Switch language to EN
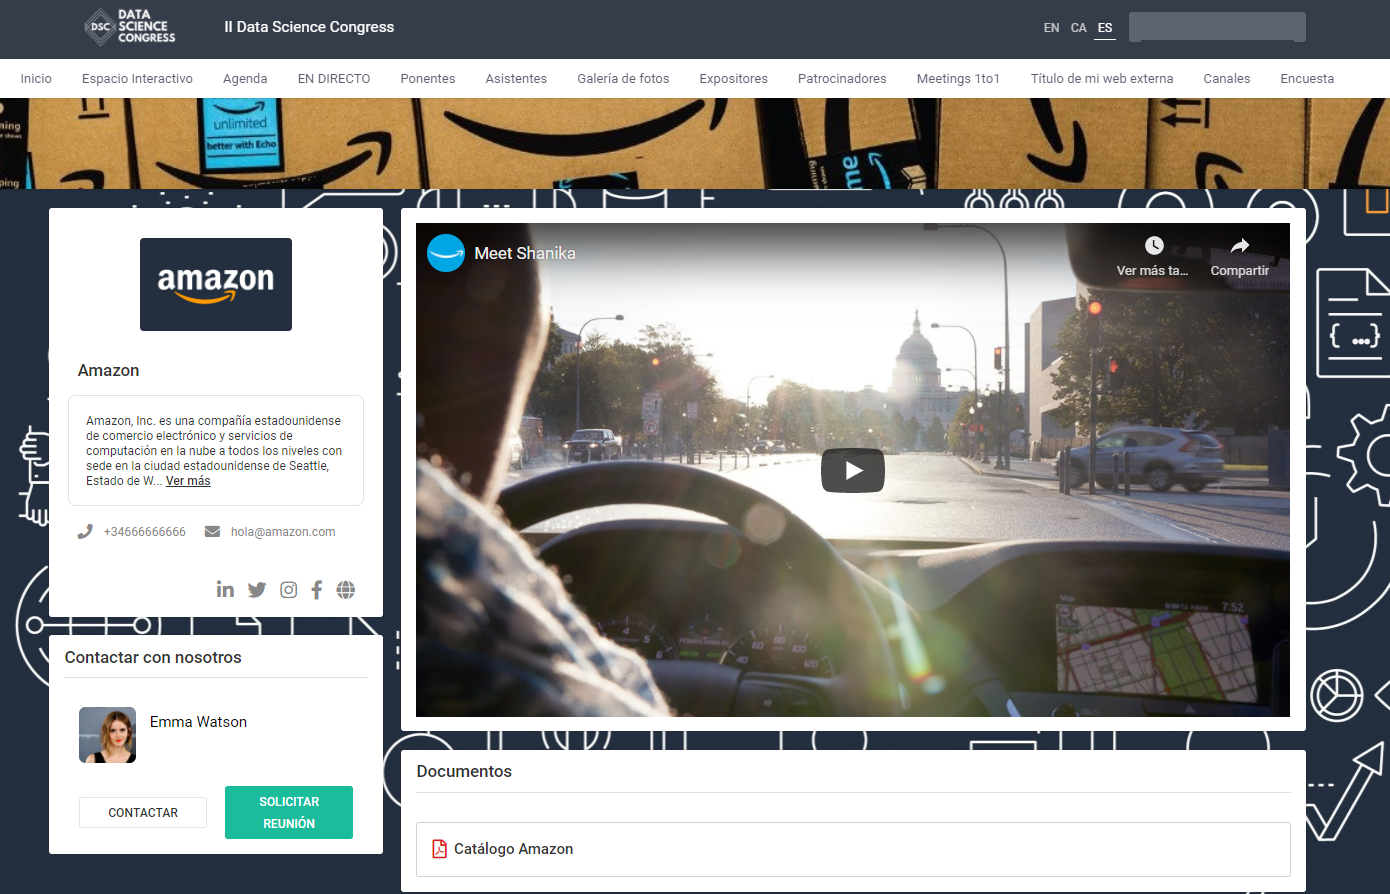Viewport: 1390px width, 894px height. pyautogui.click(x=1051, y=28)
